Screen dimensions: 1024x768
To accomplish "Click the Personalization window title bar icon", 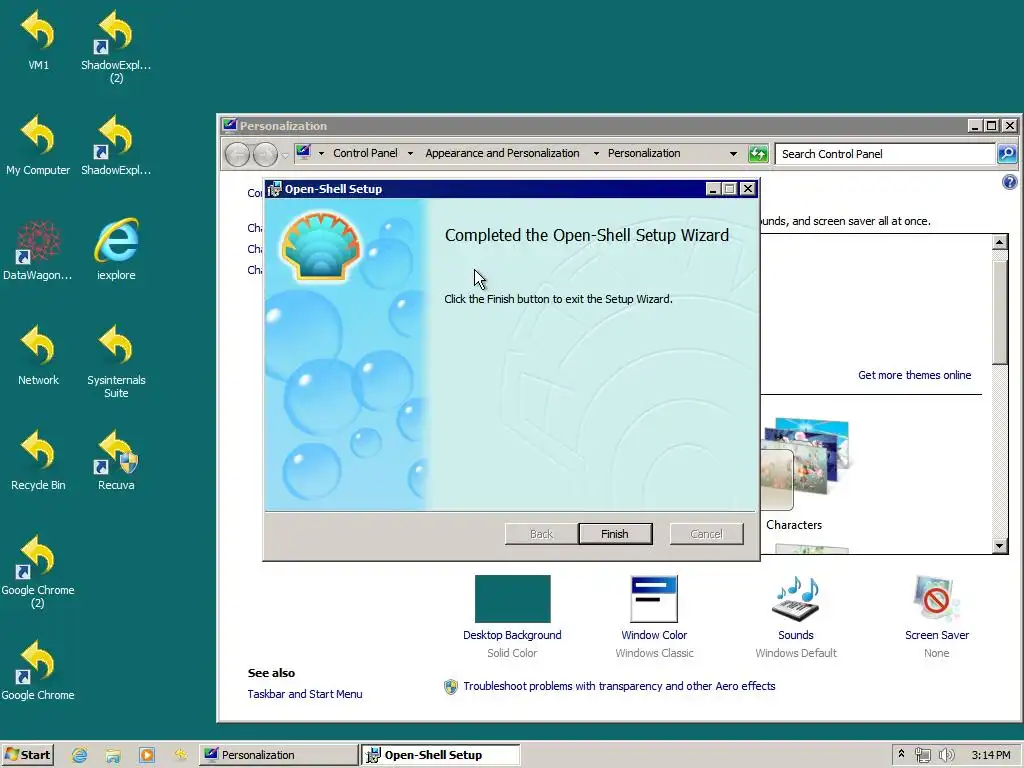I will coord(229,125).
